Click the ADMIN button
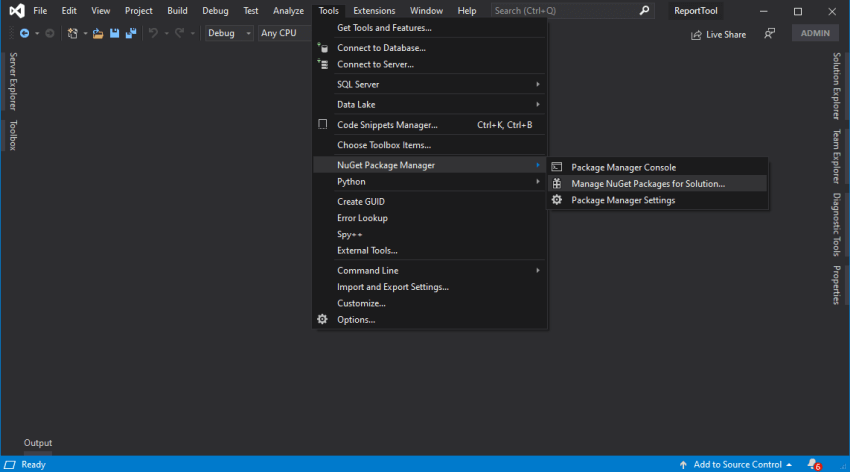This screenshot has height=472, width=850. 815,33
